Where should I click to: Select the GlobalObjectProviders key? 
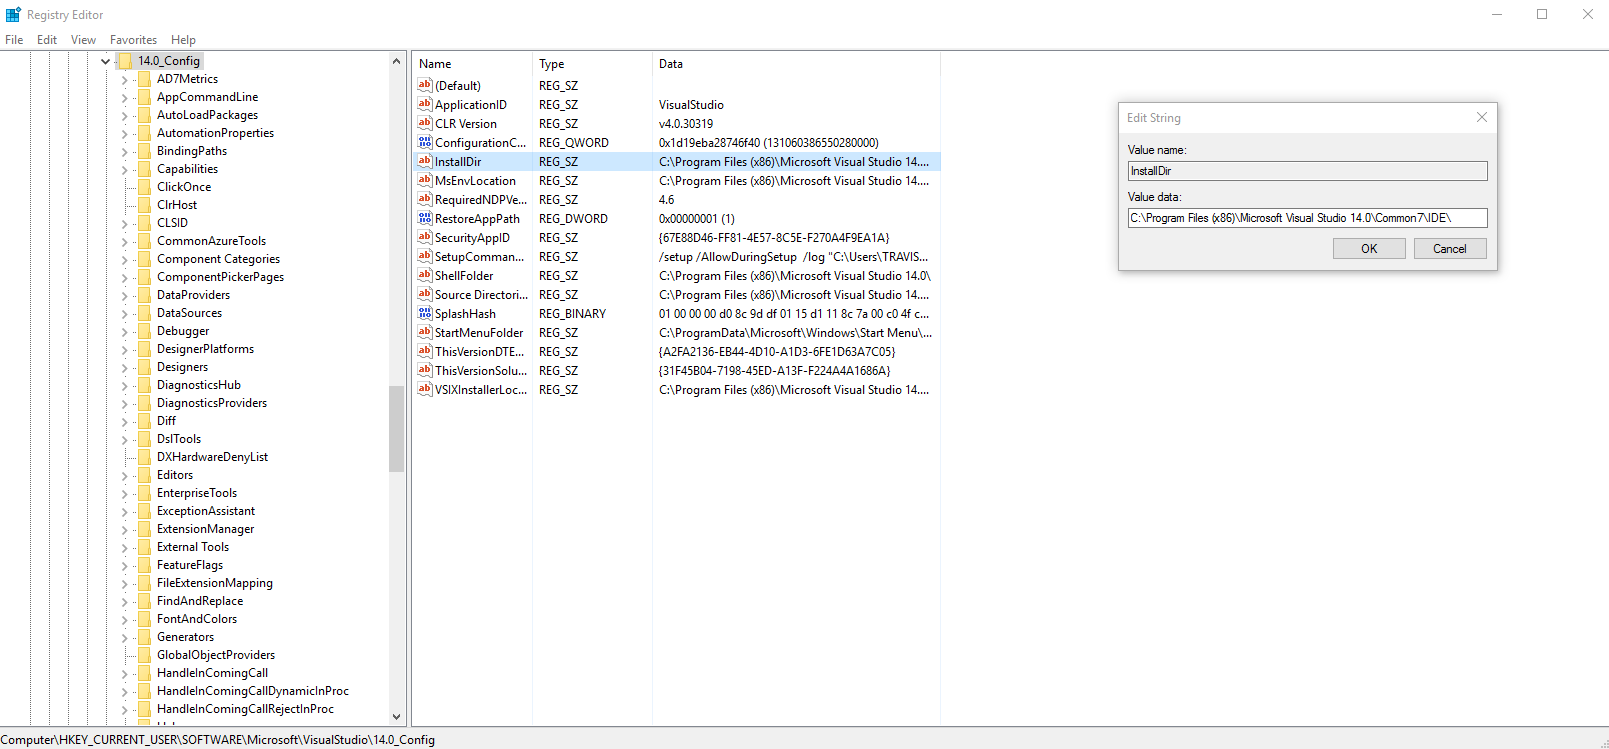(216, 655)
